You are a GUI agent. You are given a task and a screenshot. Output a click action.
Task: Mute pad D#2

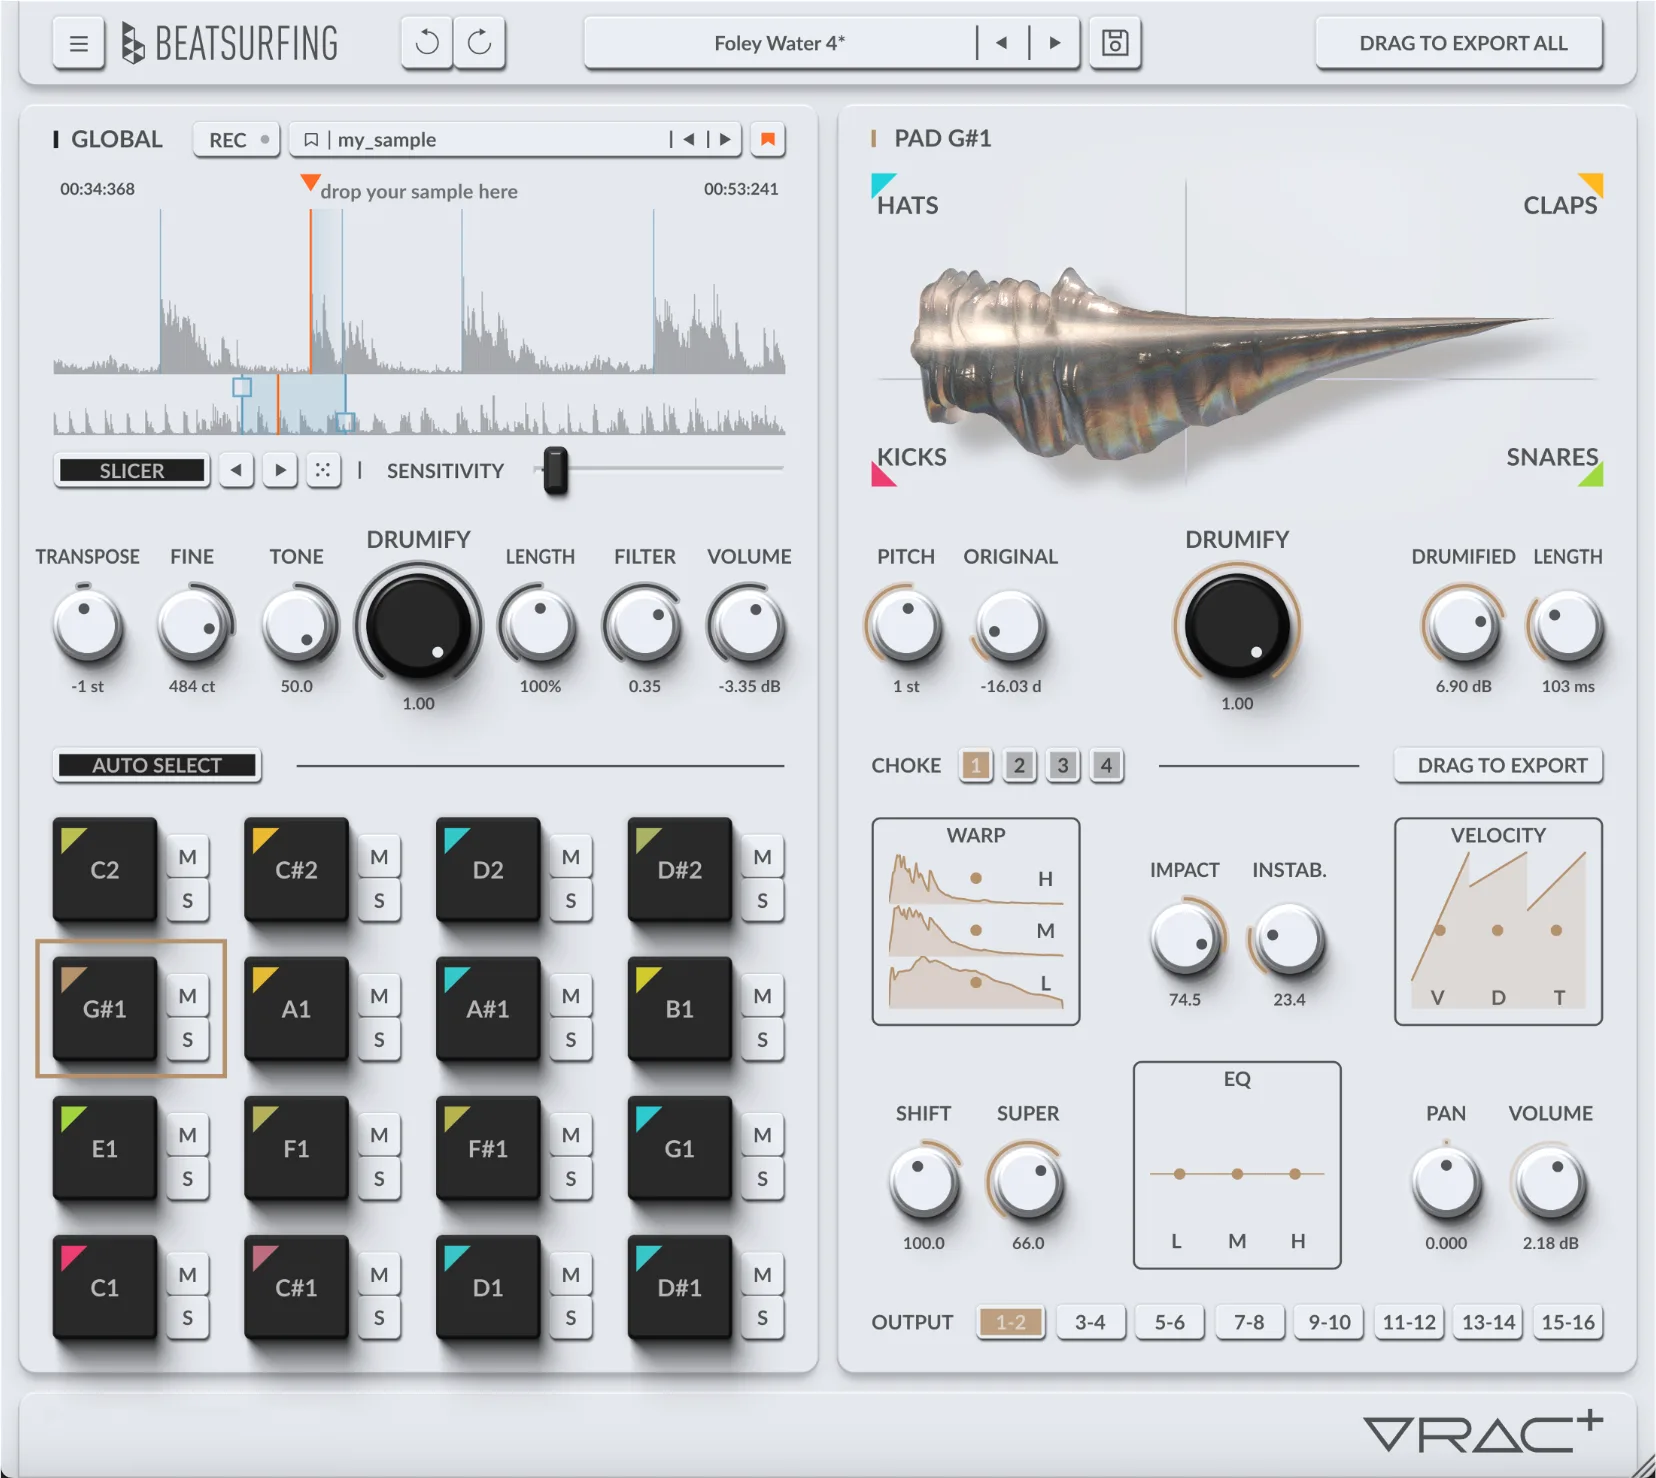(x=762, y=857)
